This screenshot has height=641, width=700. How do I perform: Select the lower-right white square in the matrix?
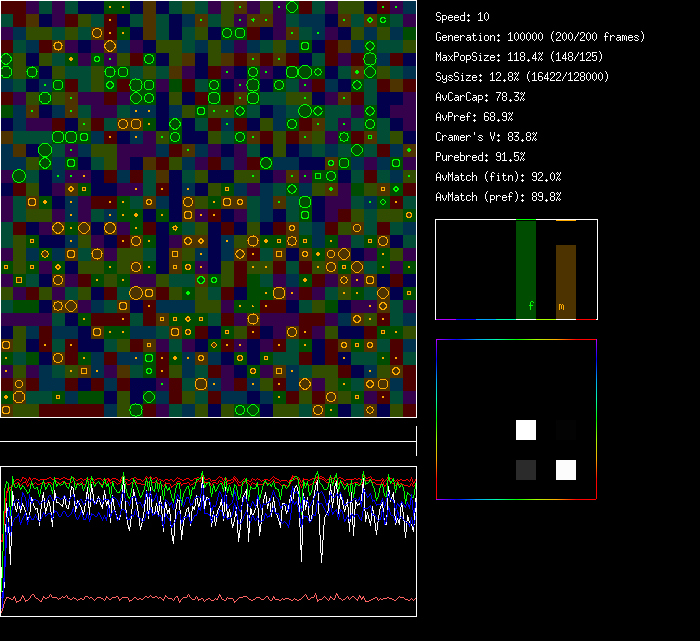566,470
